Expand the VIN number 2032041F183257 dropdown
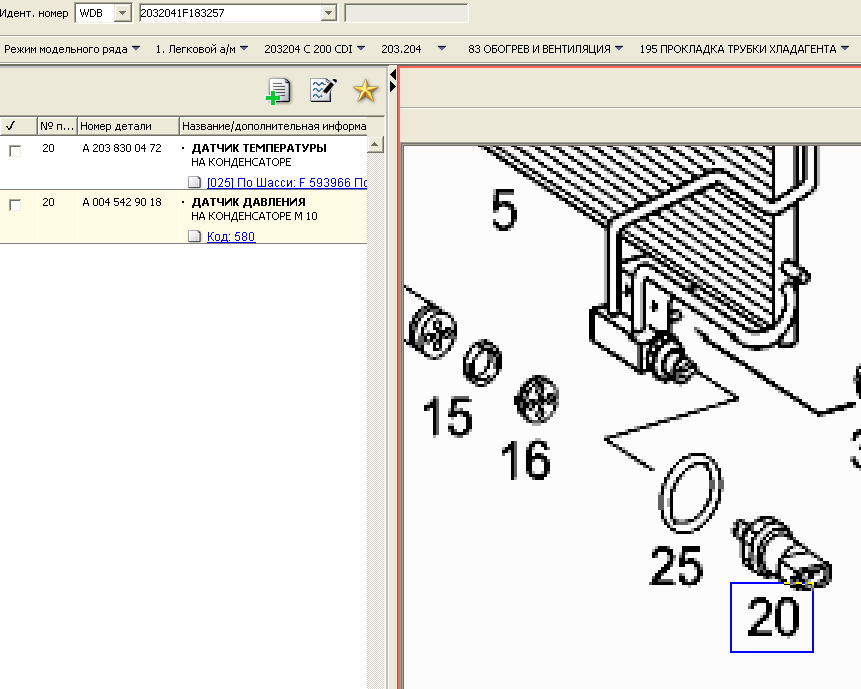861x689 pixels. coord(328,13)
